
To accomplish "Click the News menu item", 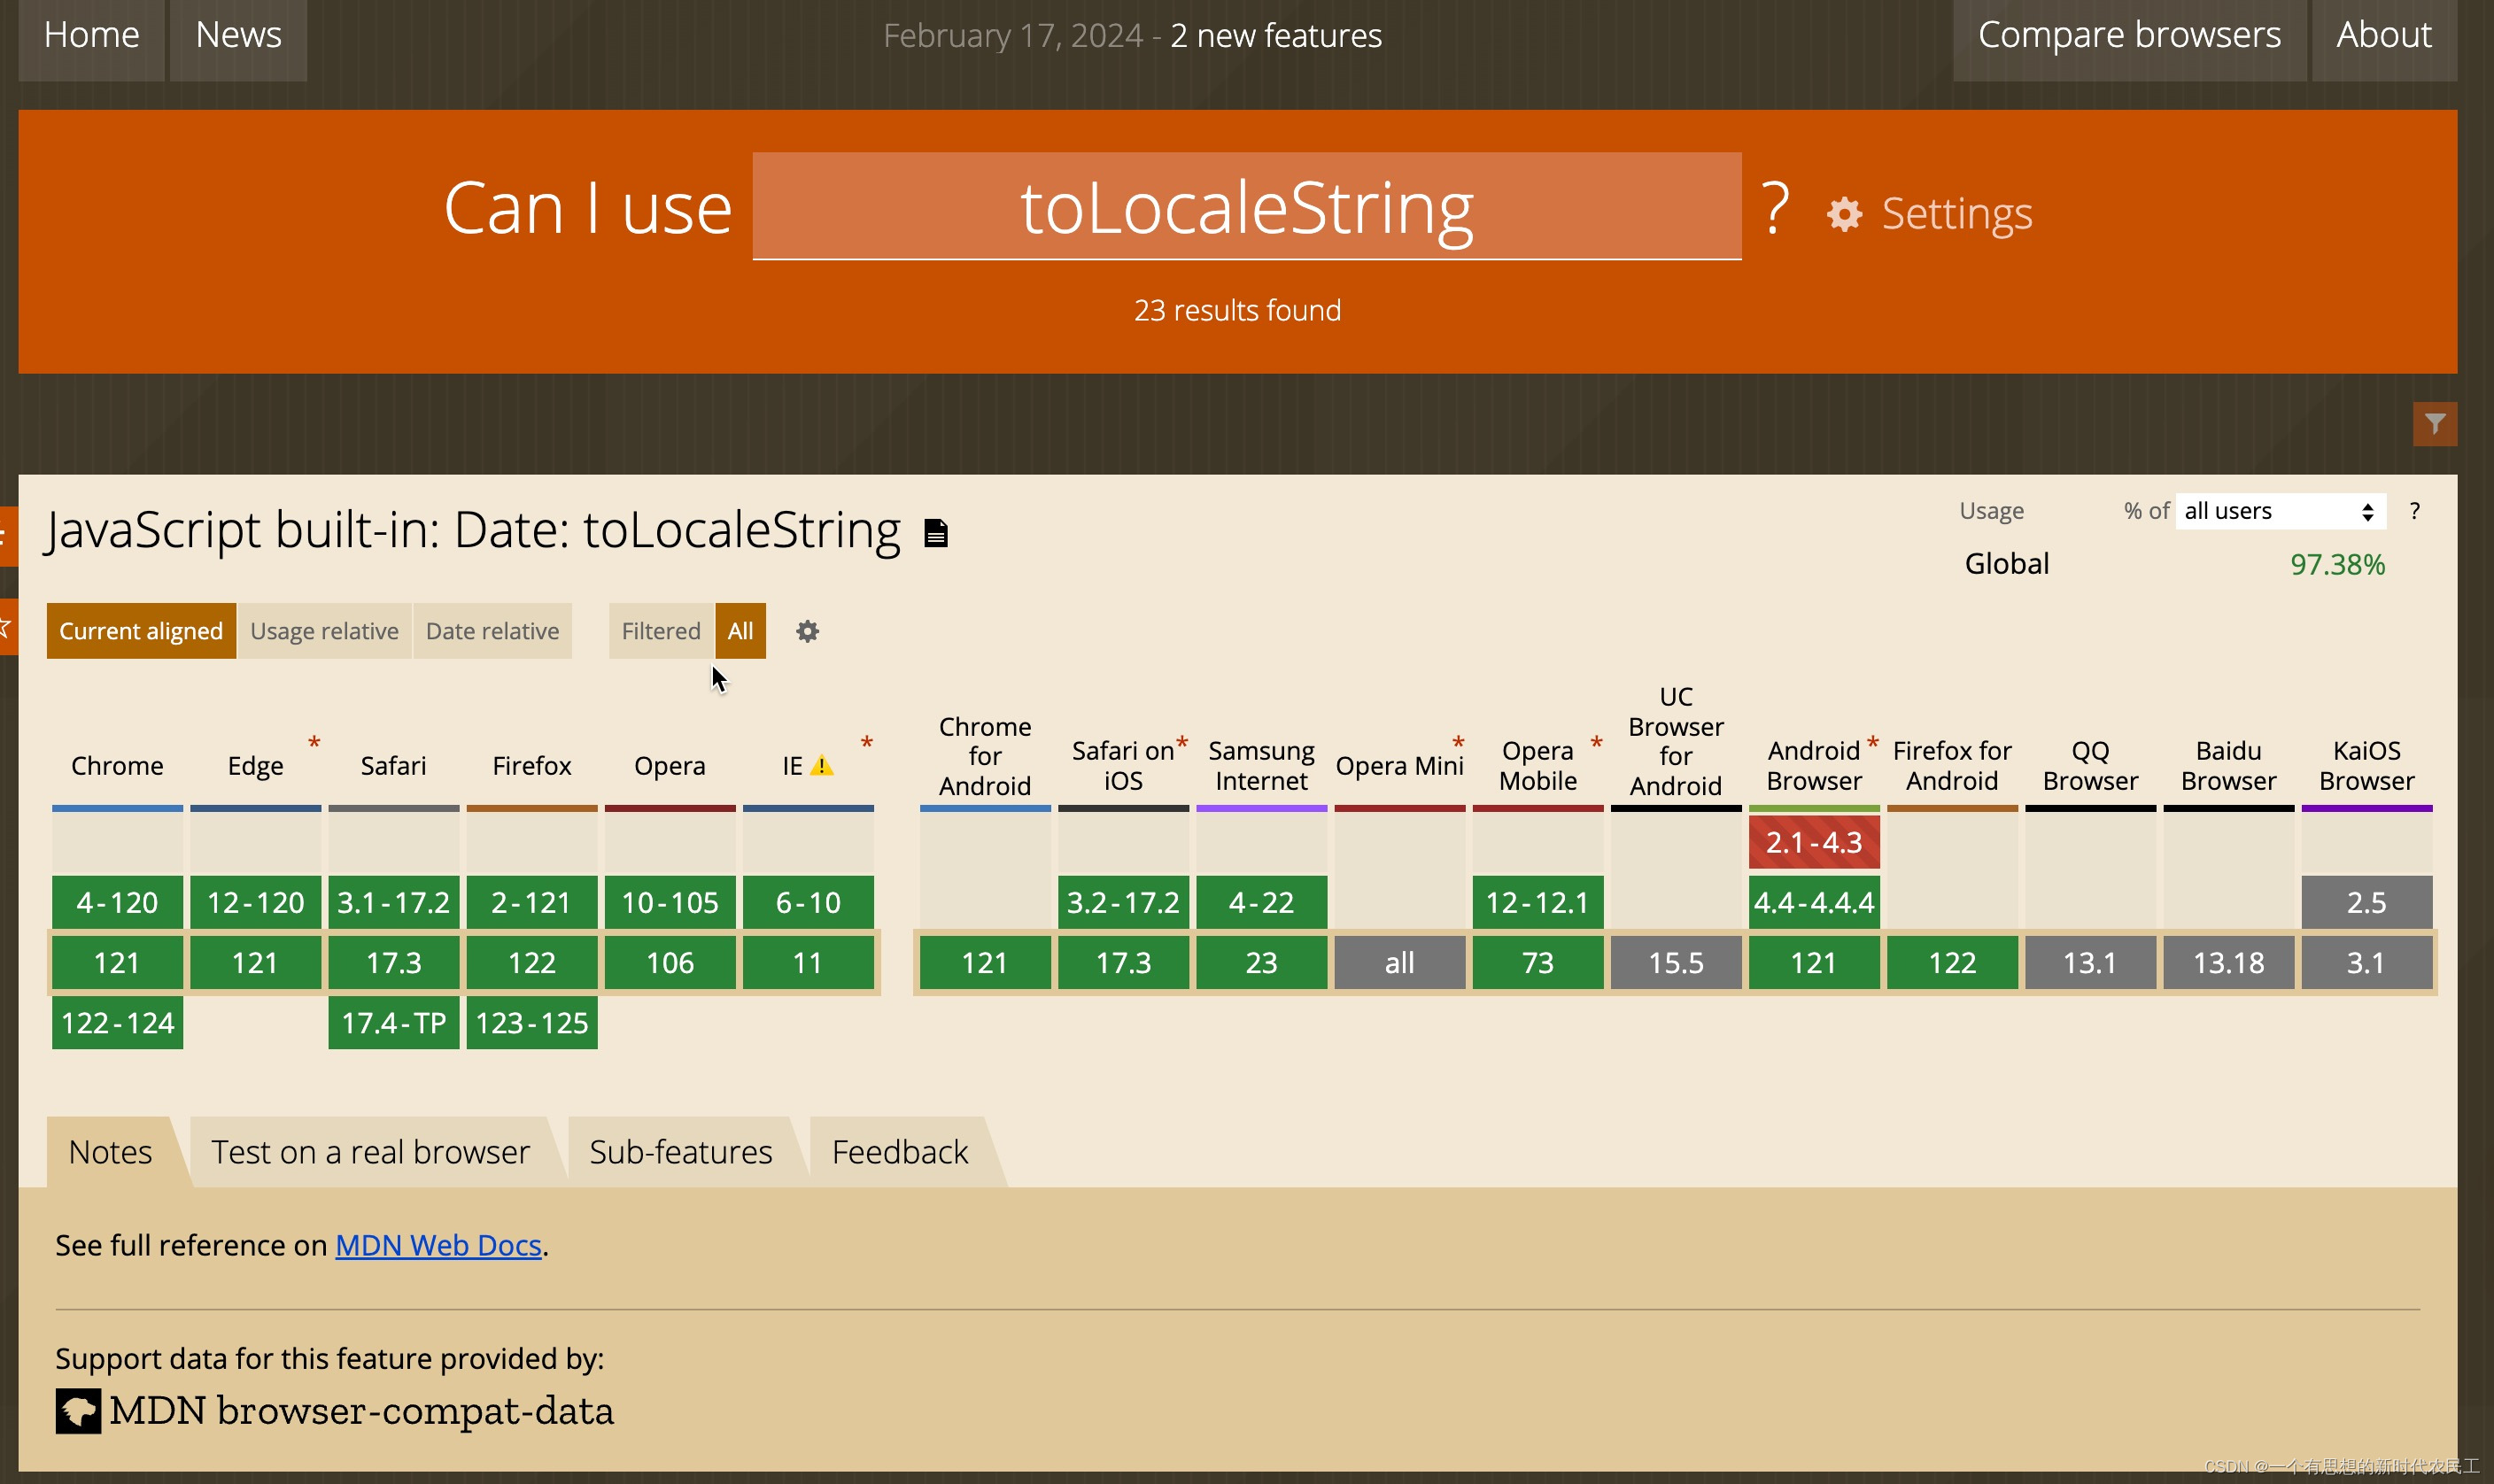I will coord(236,34).
